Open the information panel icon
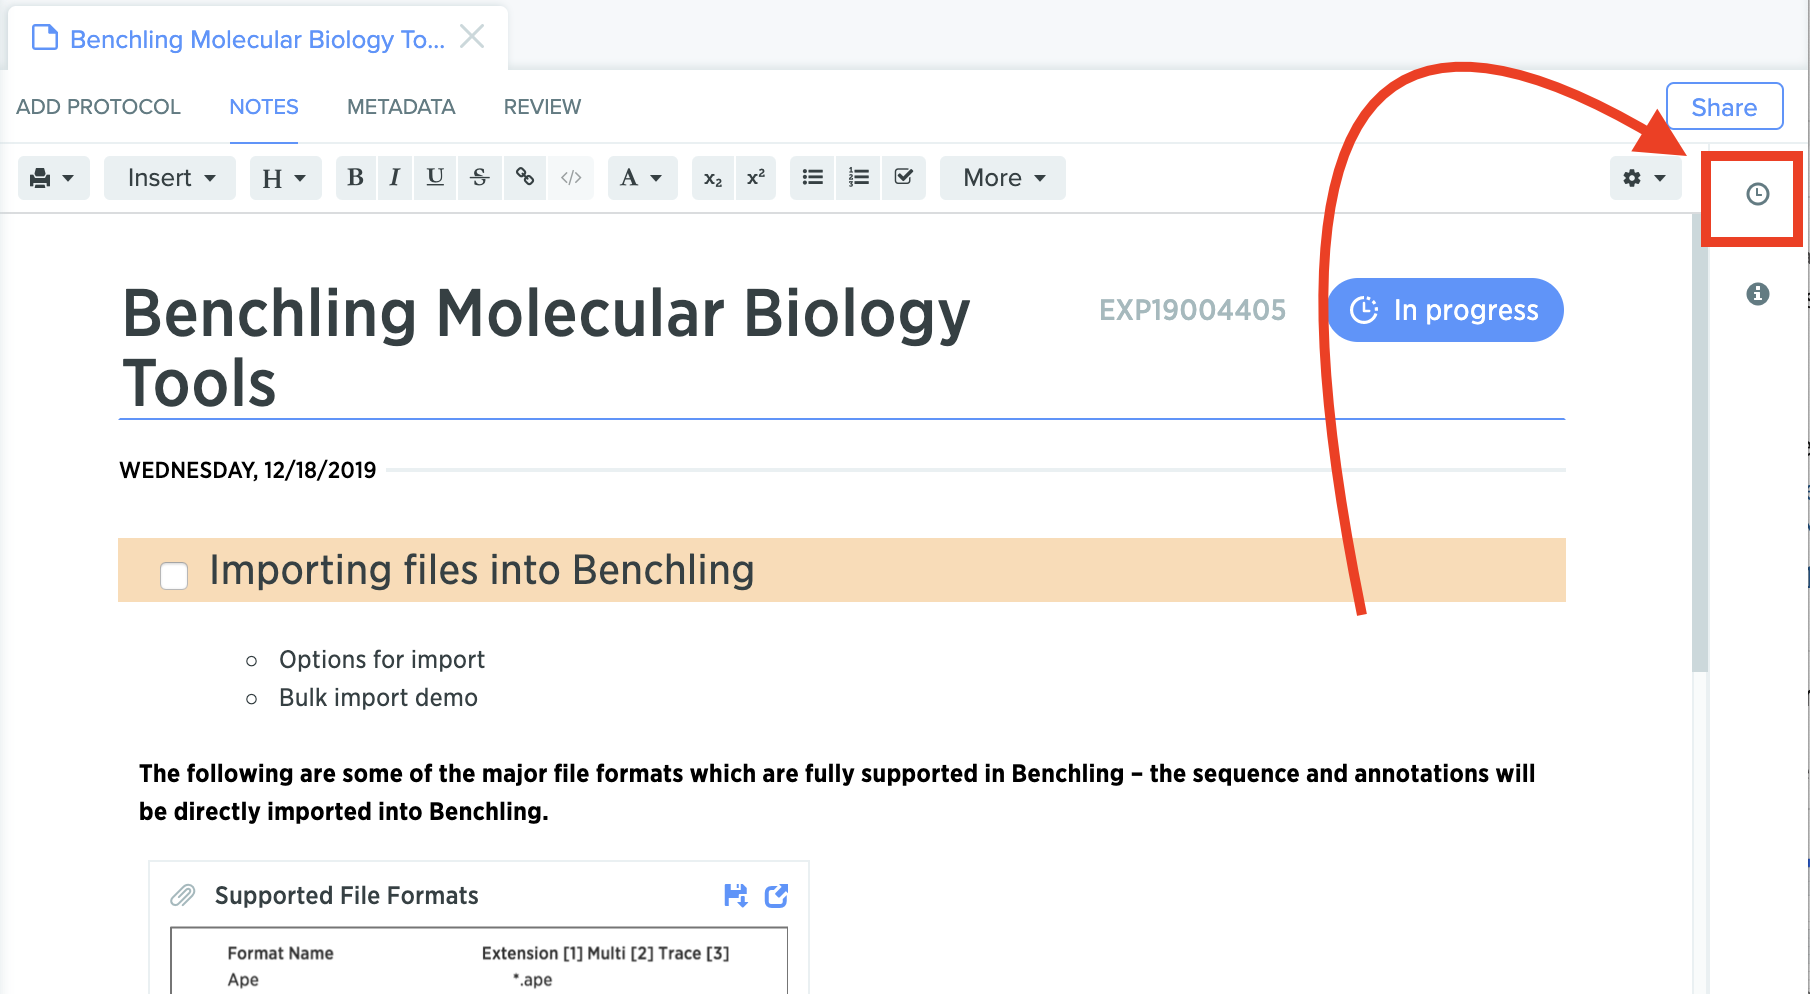Viewport: 1810px width, 994px height. [1757, 294]
